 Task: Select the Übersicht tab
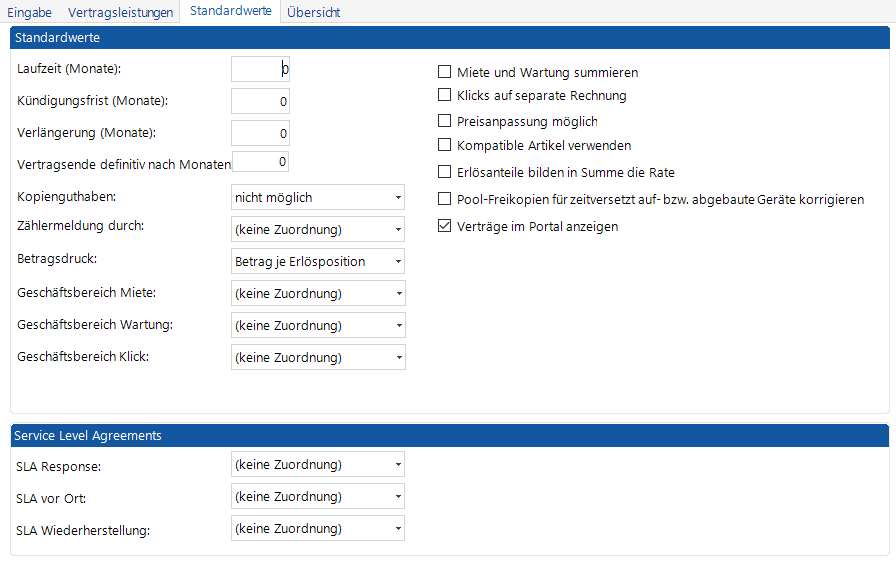(x=313, y=12)
